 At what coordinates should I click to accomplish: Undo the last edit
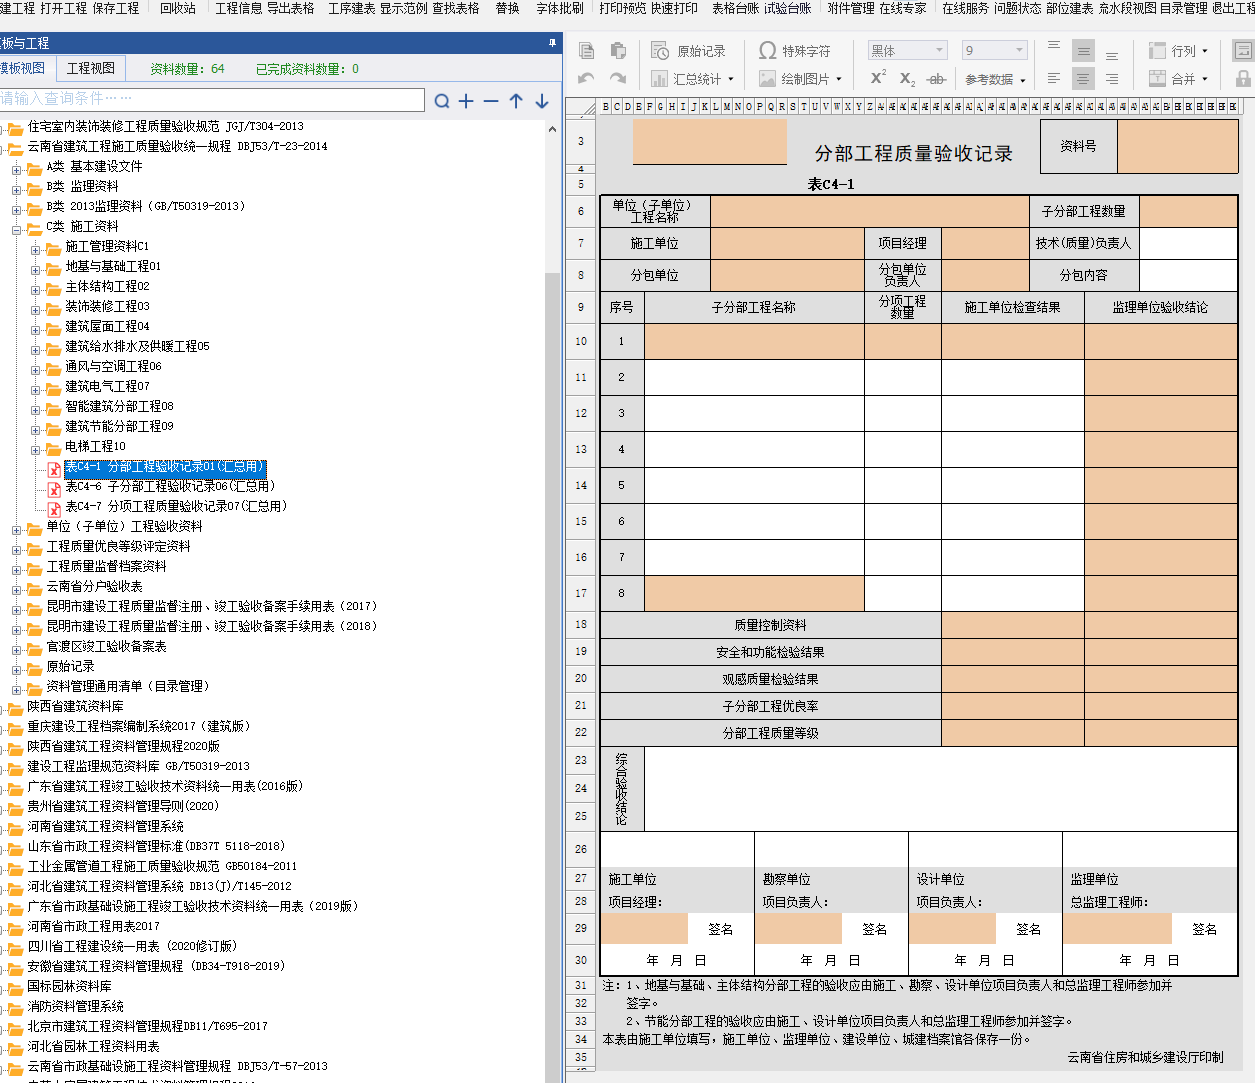[587, 78]
